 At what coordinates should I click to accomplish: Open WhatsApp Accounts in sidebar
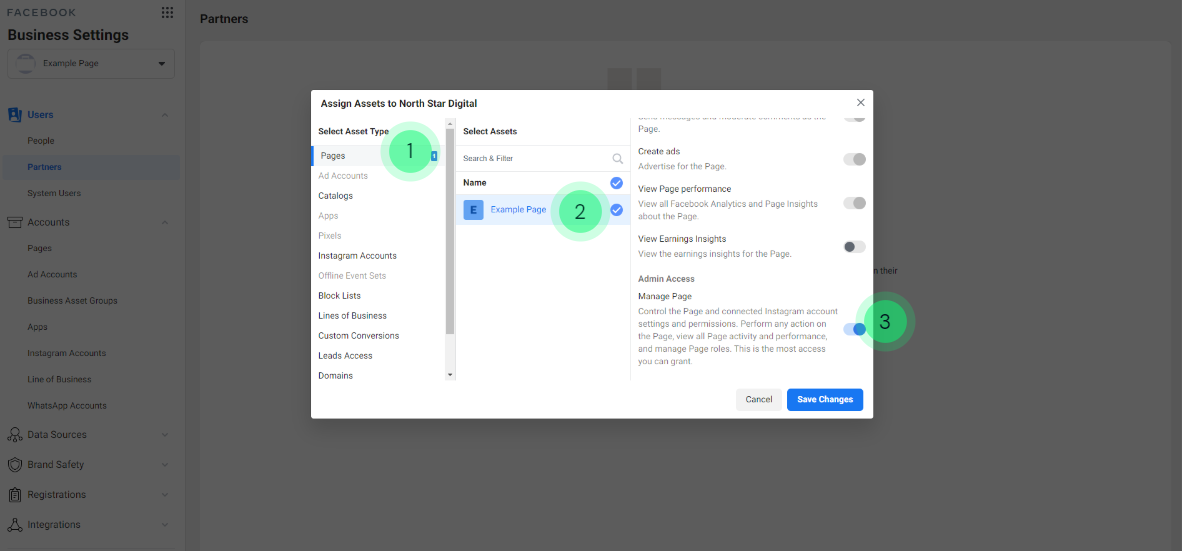(x=67, y=406)
